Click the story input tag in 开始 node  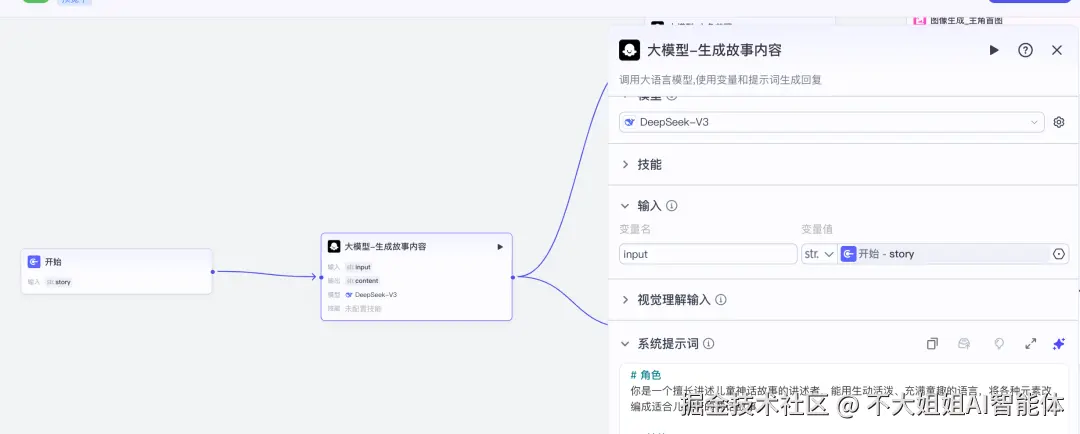coord(59,282)
